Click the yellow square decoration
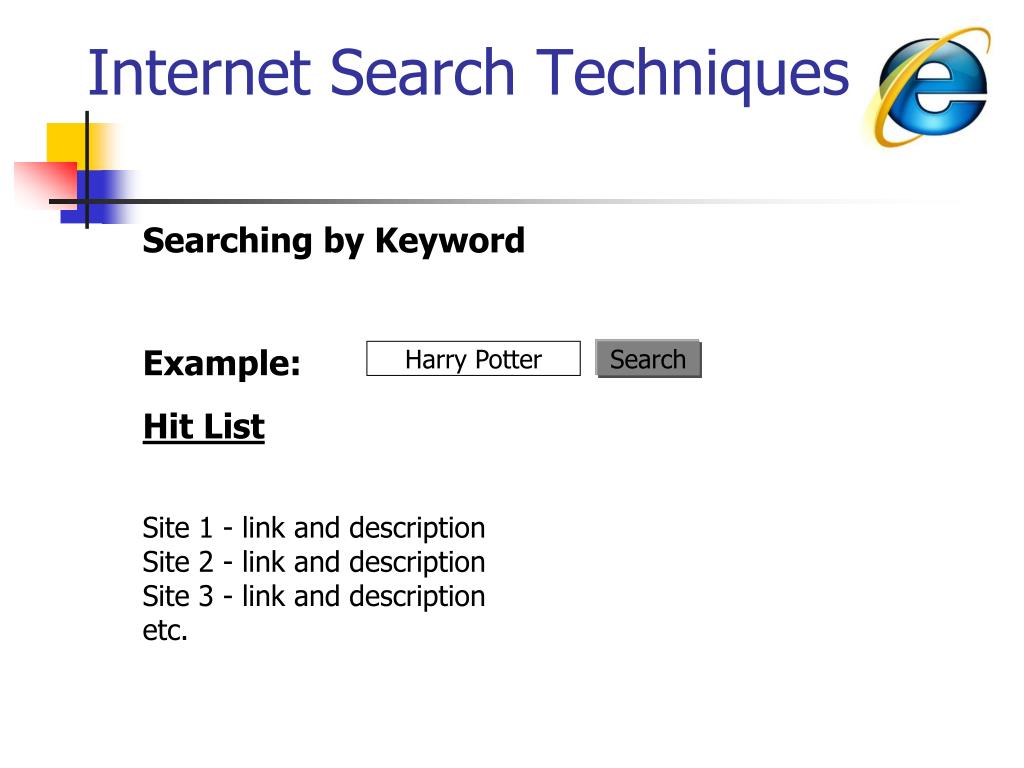The width and height of the screenshot is (1024, 768). (73, 146)
